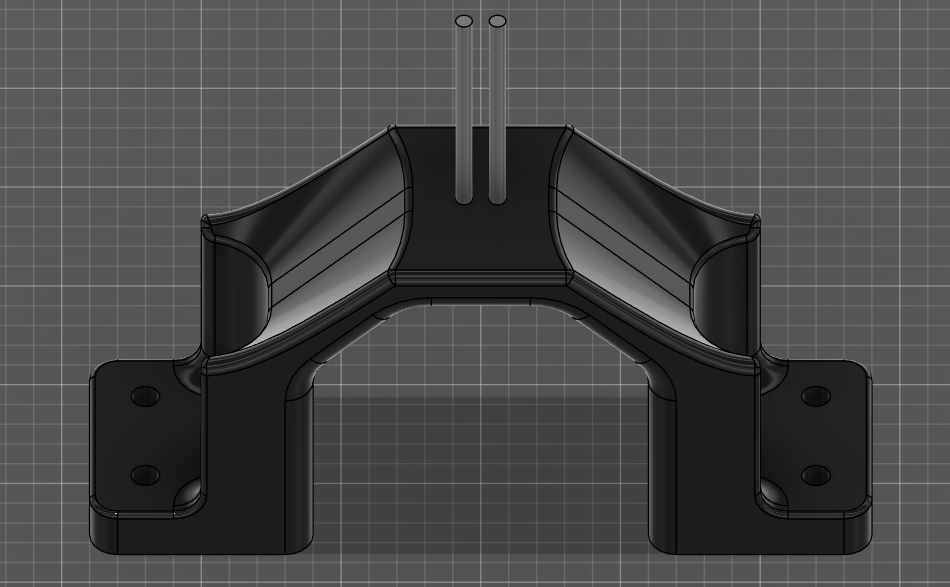Pick the lower mounting hole on the right flange
950x587 pixels.
pos(816,474)
